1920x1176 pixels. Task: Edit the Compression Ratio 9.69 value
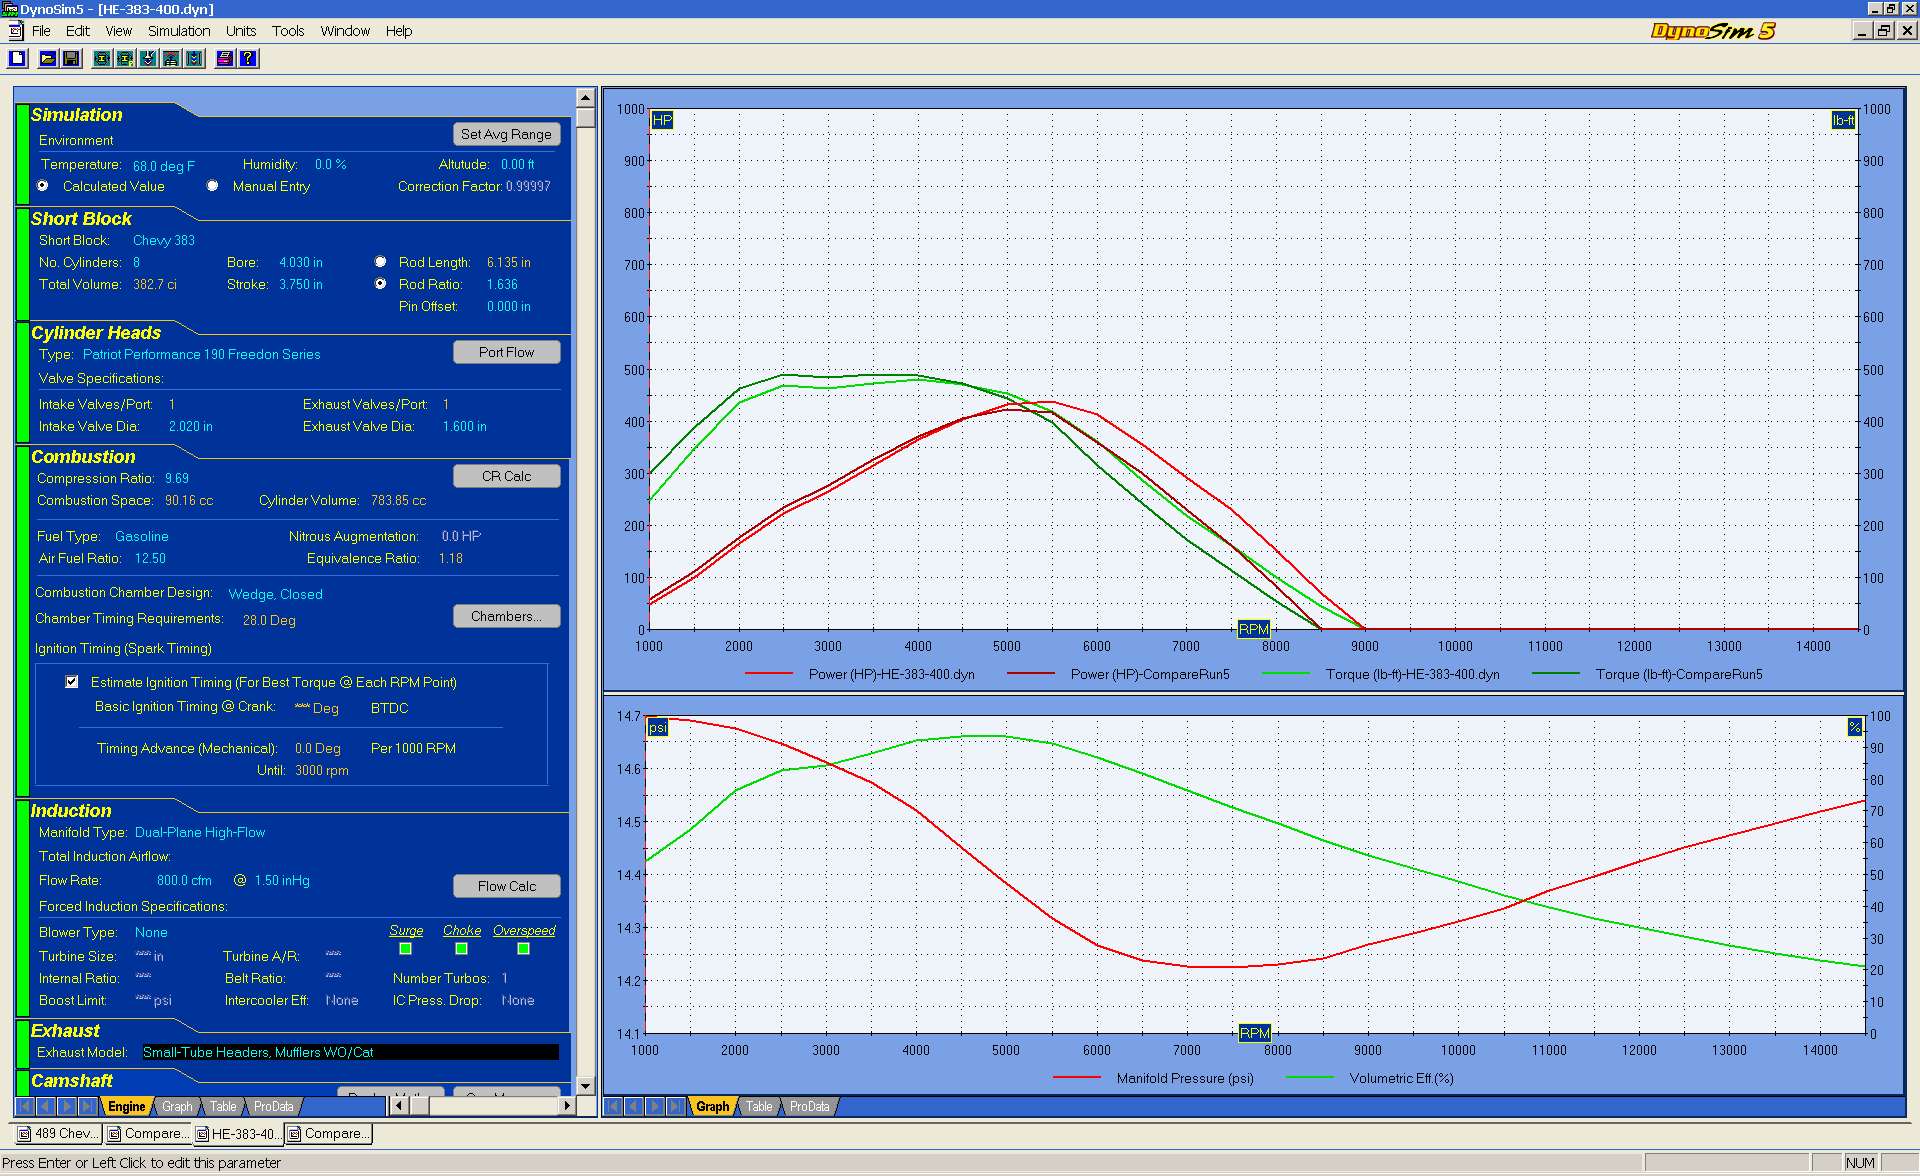177,478
